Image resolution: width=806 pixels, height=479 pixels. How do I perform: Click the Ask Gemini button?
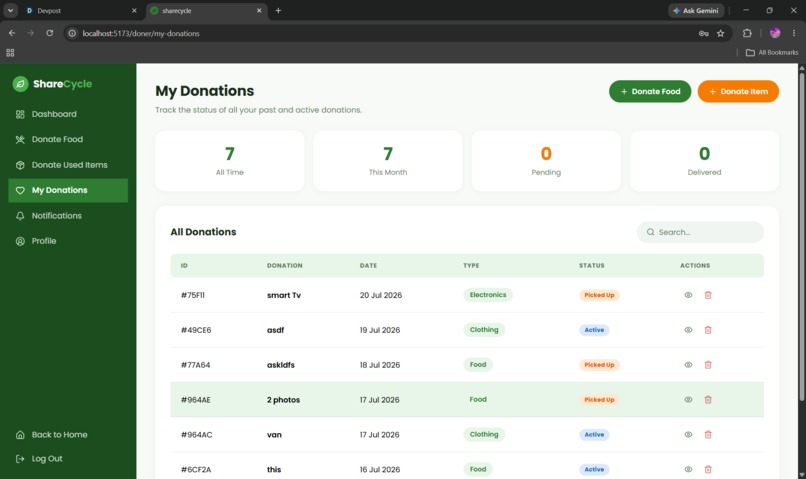pos(697,10)
